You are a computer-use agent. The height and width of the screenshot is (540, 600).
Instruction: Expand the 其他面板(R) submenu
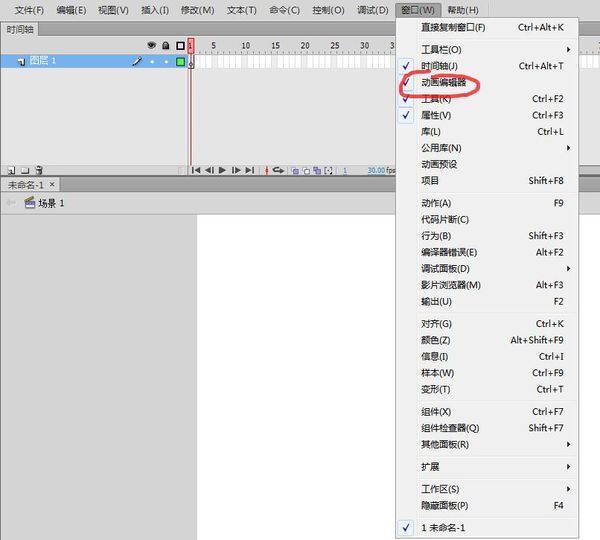click(487, 444)
